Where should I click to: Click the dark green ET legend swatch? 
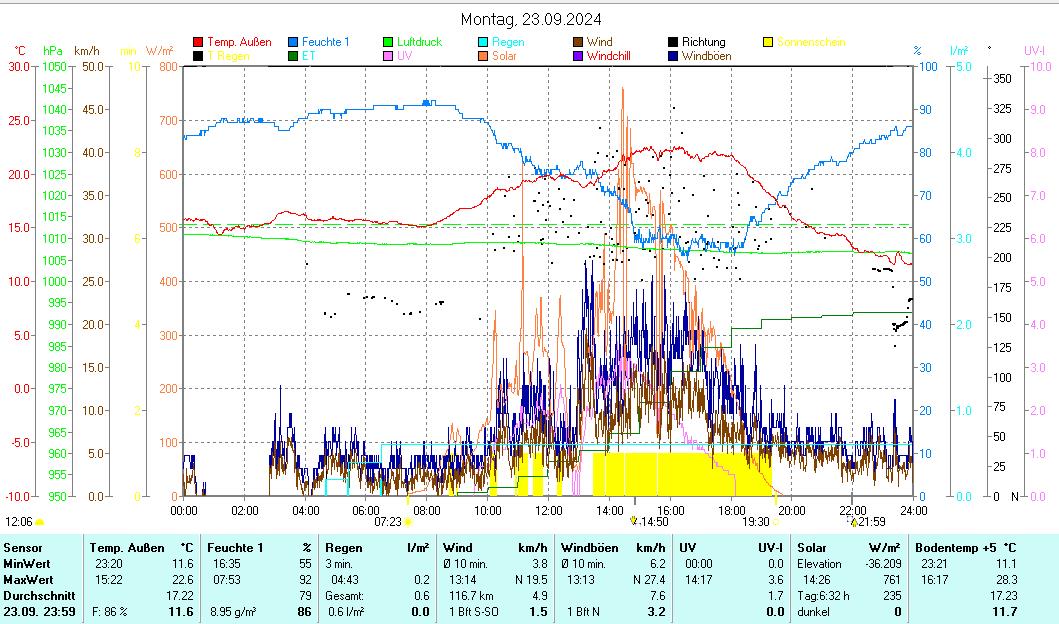293,56
